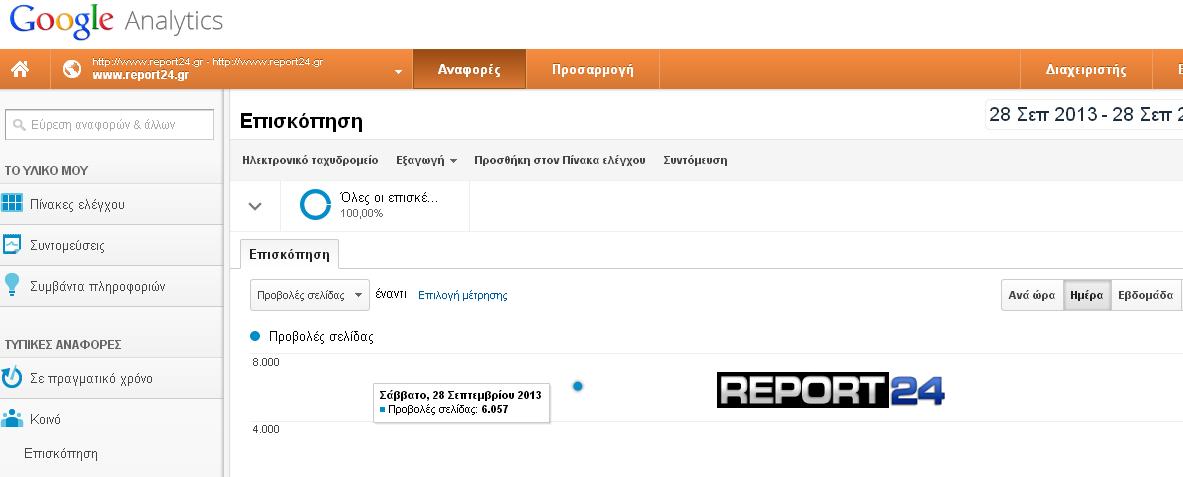Click the real-time clock icon

tap(12, 377)
